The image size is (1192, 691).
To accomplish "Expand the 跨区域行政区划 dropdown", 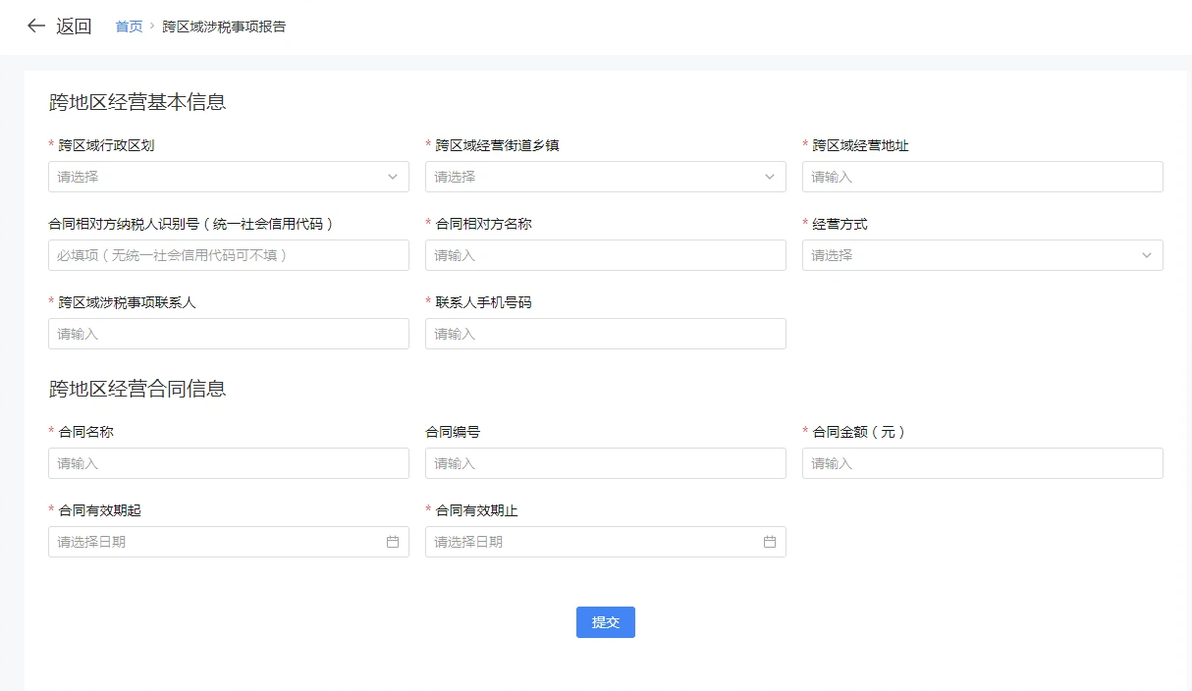I will click(228, 177).
